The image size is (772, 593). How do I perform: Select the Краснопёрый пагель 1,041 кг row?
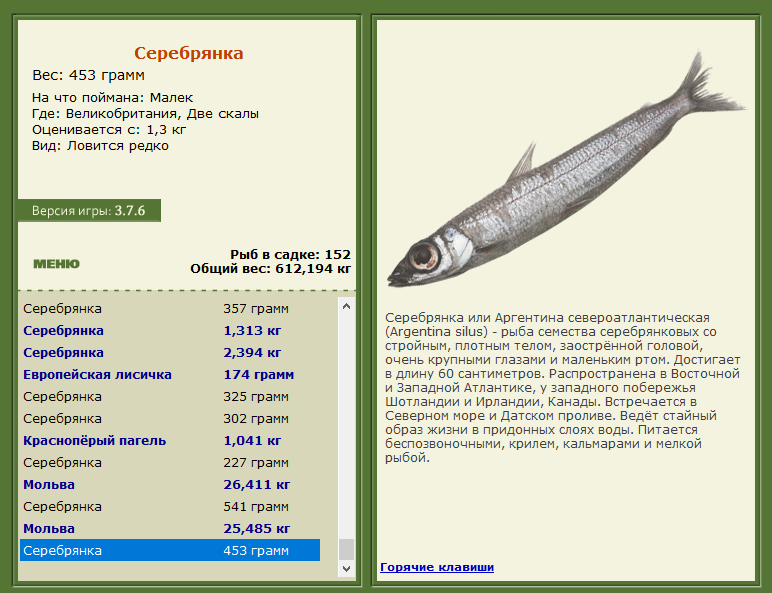pos(170,441)
